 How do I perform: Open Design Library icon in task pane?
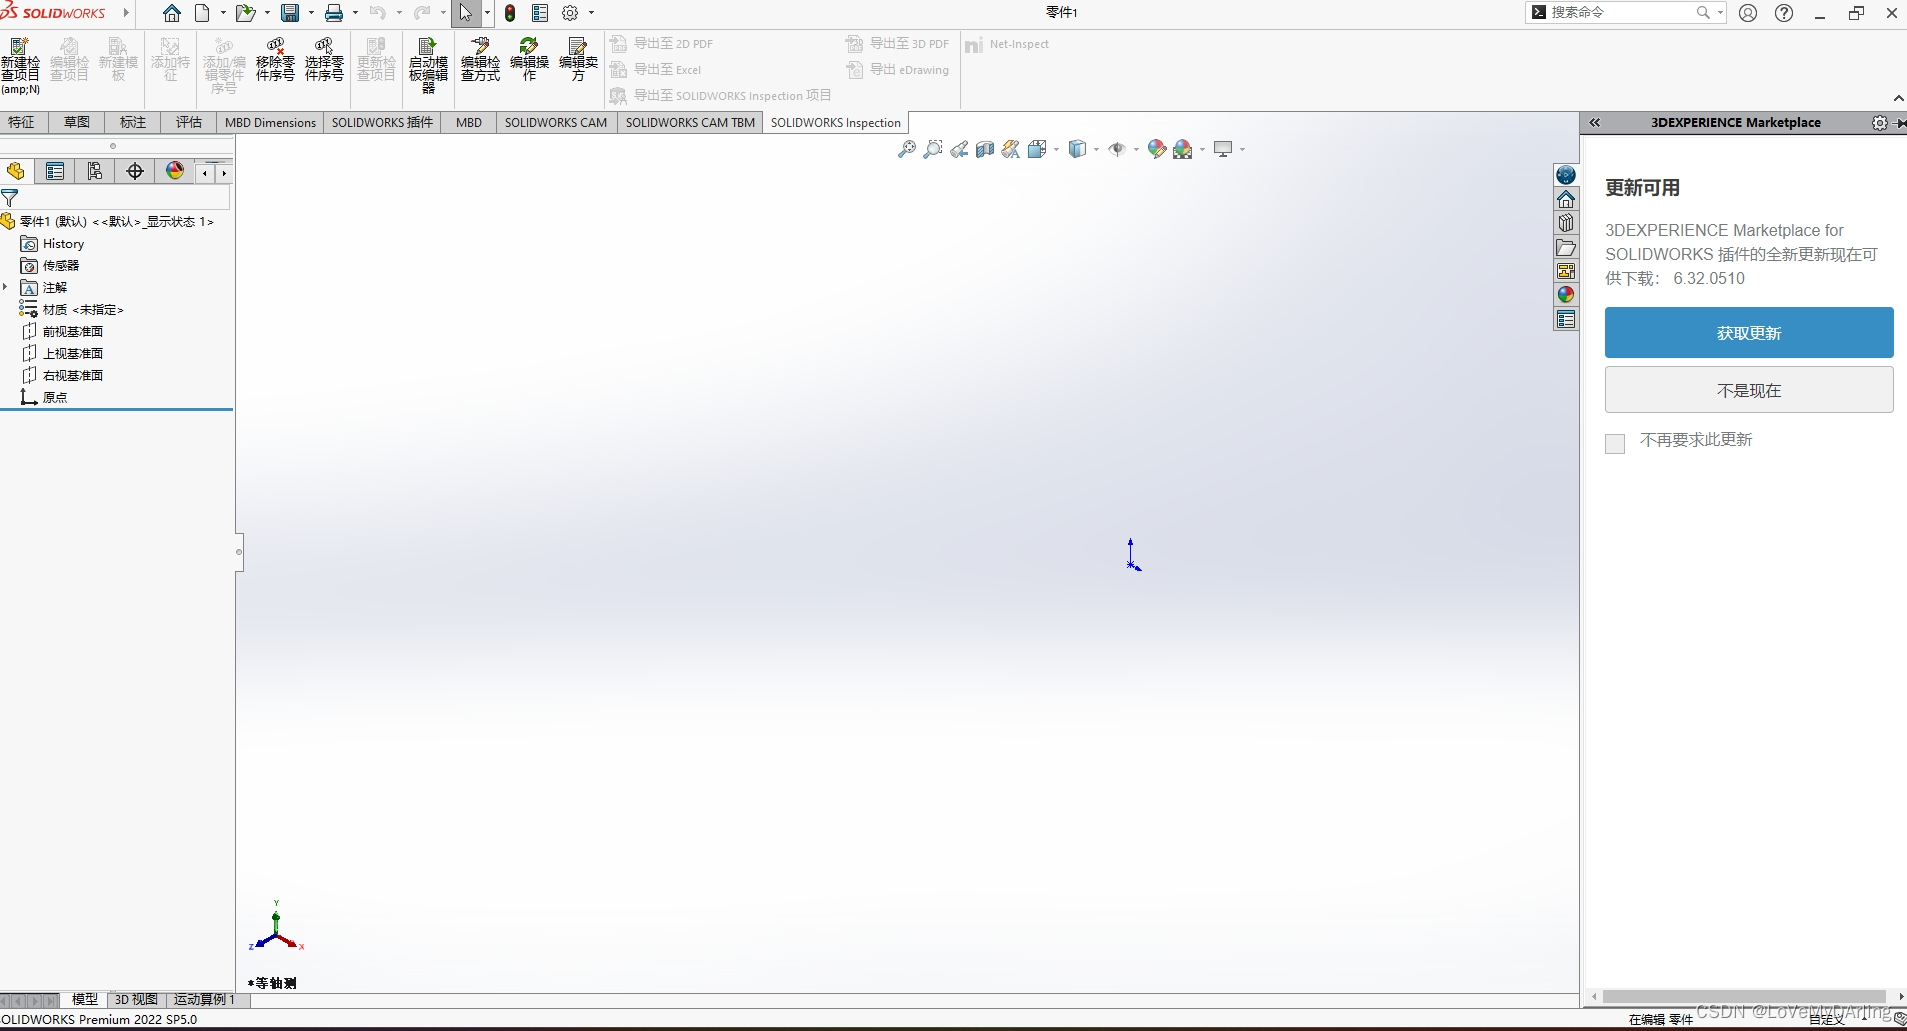[x=1566, y=223]
